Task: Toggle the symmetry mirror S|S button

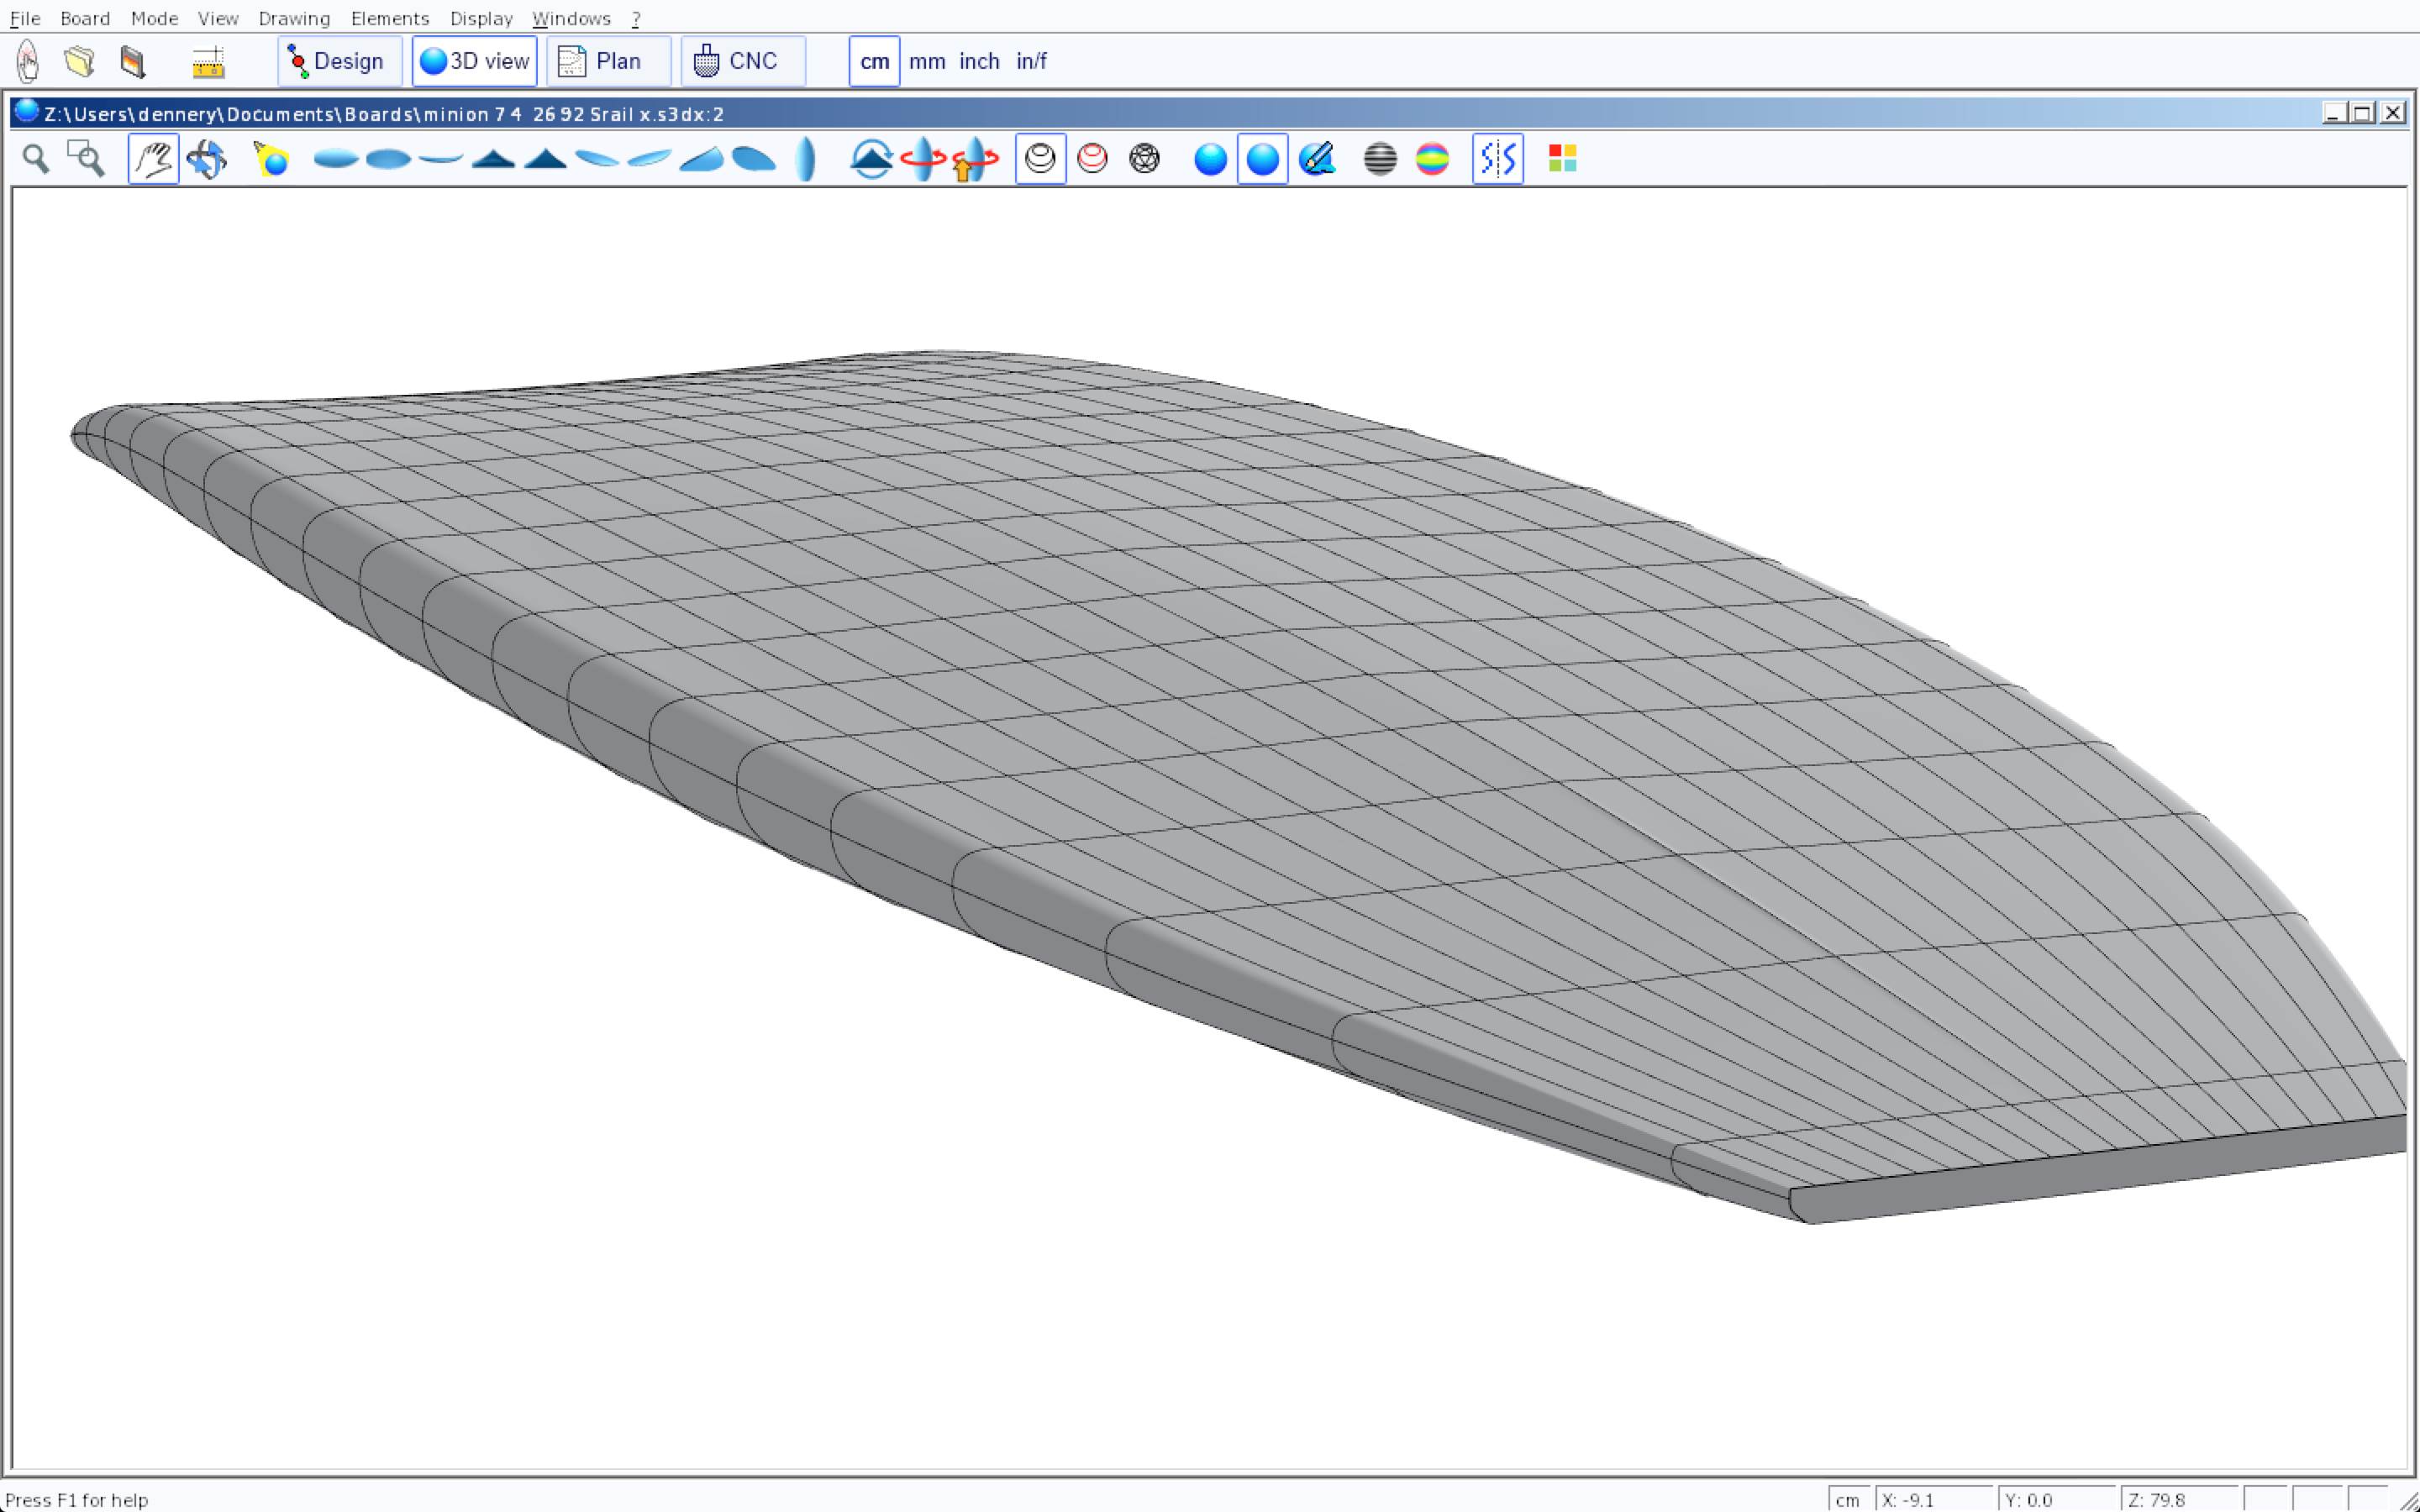Action: point(1497,159)
